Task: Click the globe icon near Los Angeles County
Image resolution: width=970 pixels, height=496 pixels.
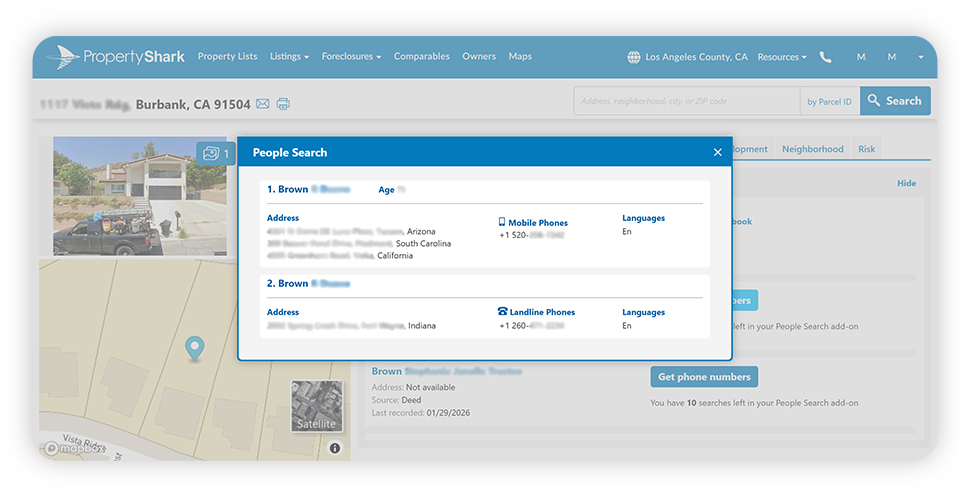Action: 634,57
